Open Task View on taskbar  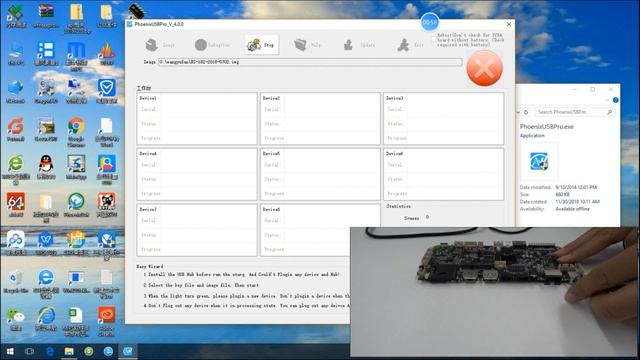(29, 351)
